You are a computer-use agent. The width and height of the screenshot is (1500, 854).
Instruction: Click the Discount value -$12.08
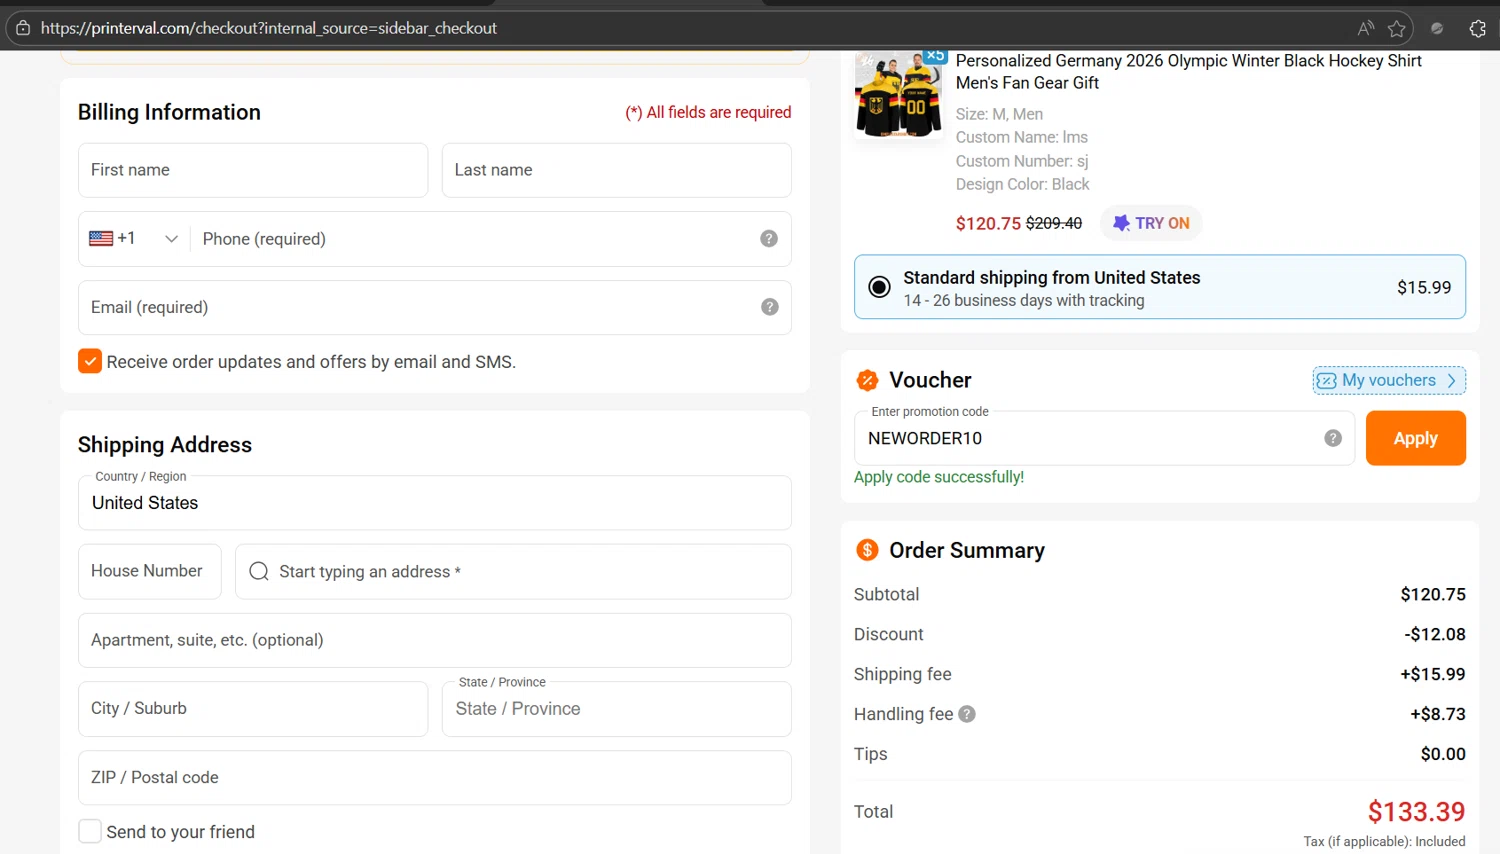pyautogui.click(x=1435, y=634)
